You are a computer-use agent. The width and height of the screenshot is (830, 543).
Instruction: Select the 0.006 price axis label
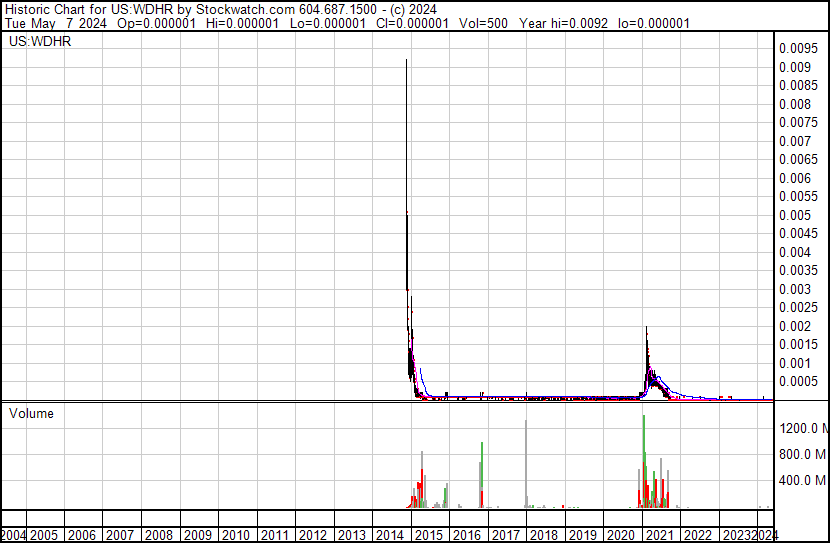[795, 178]
